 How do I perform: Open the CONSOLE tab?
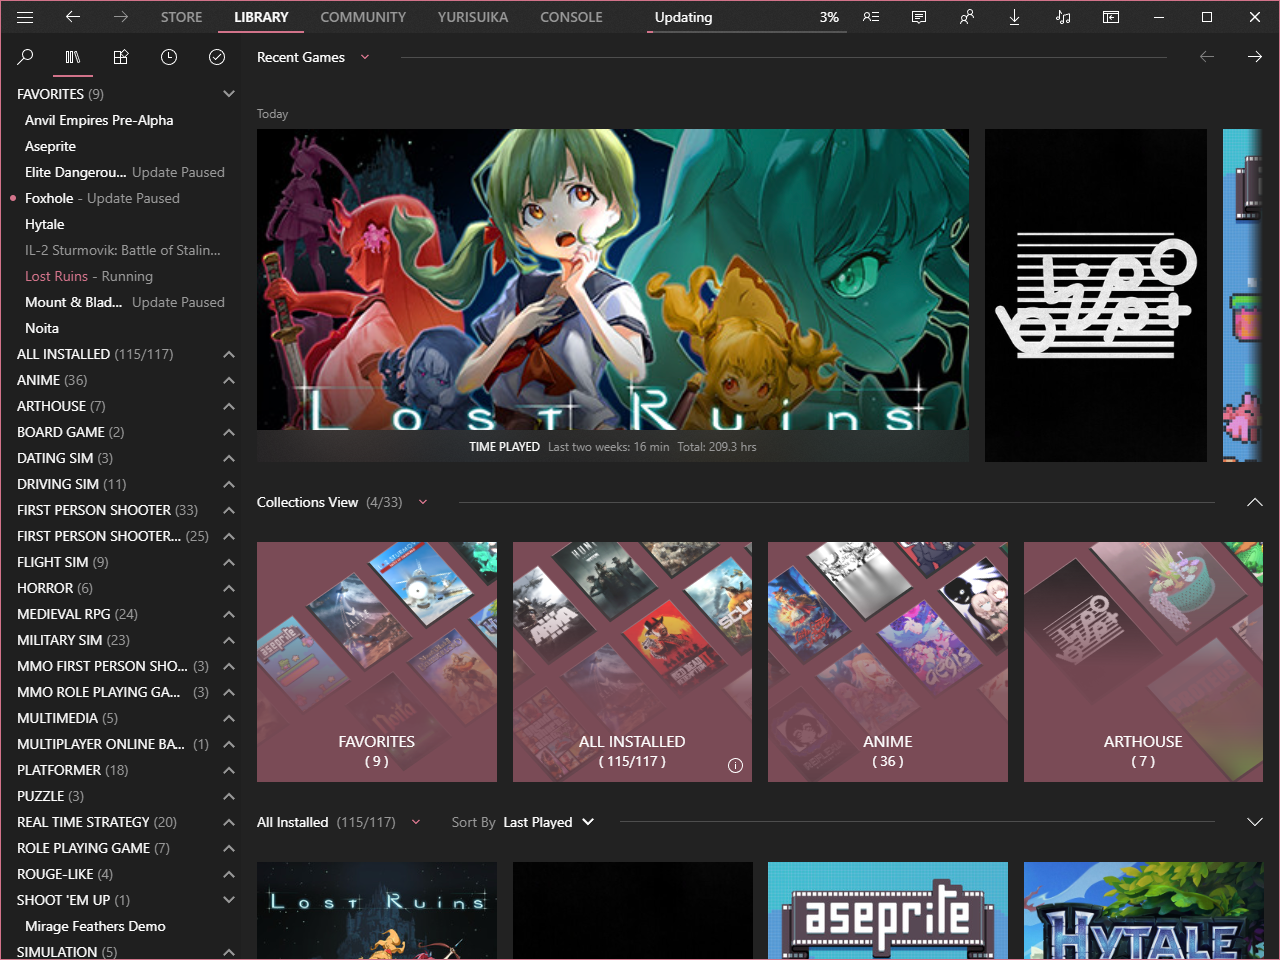571,17
